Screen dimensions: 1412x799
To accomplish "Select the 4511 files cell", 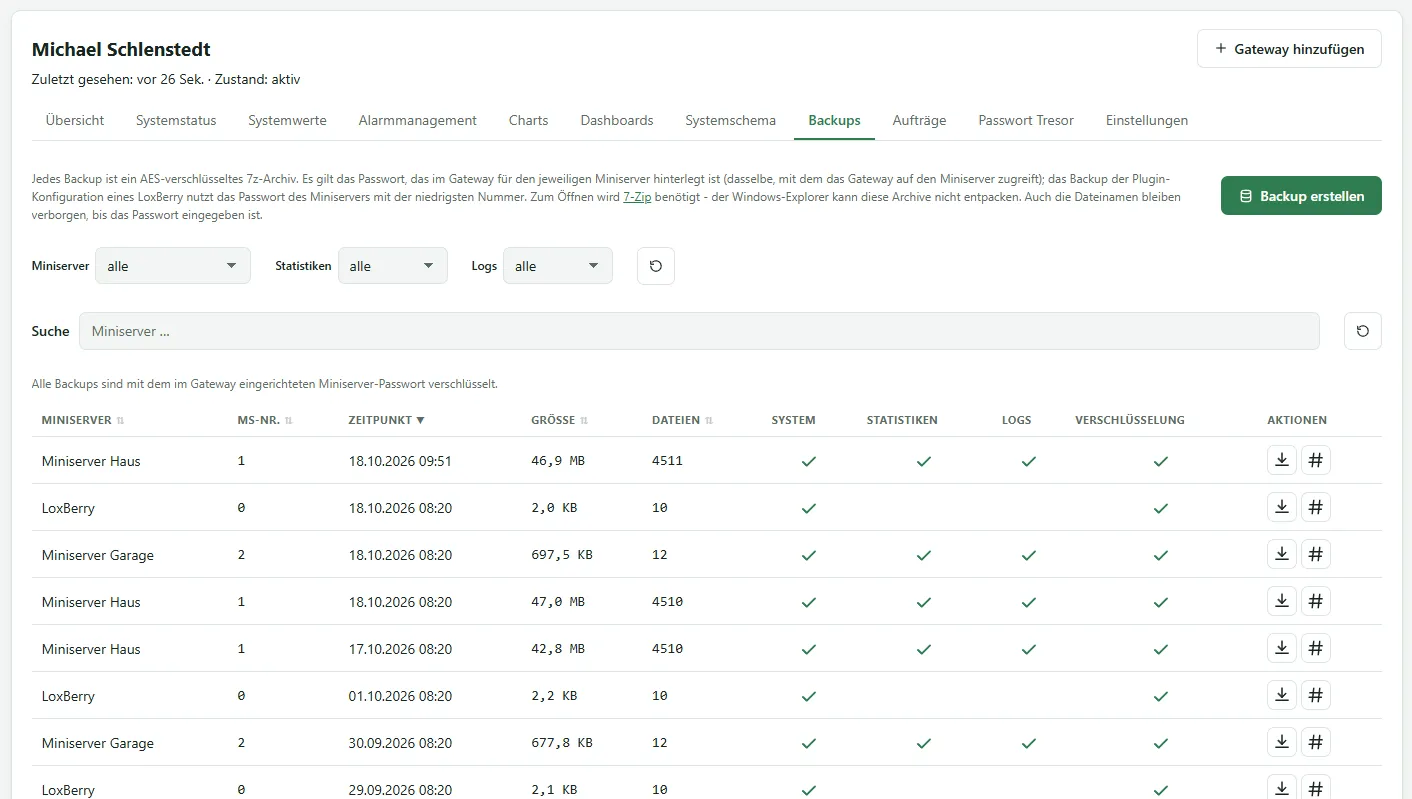I will click(667, 461).
